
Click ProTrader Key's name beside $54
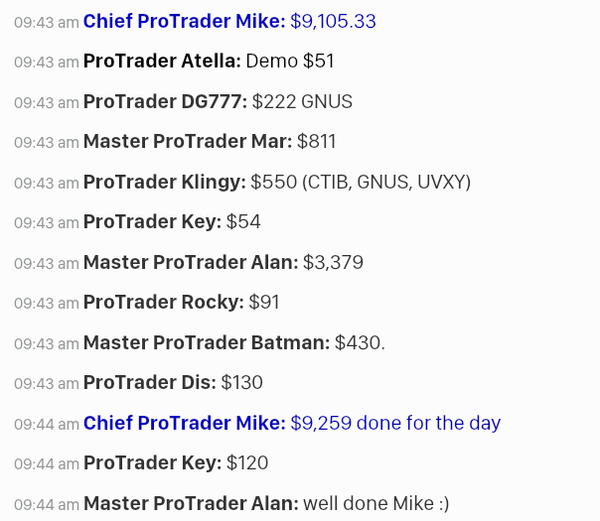152,222
